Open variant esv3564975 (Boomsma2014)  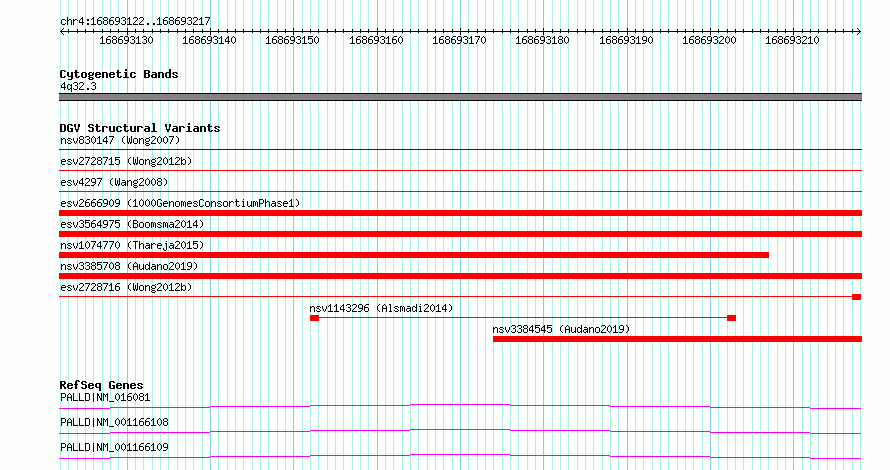pos(132,224)
